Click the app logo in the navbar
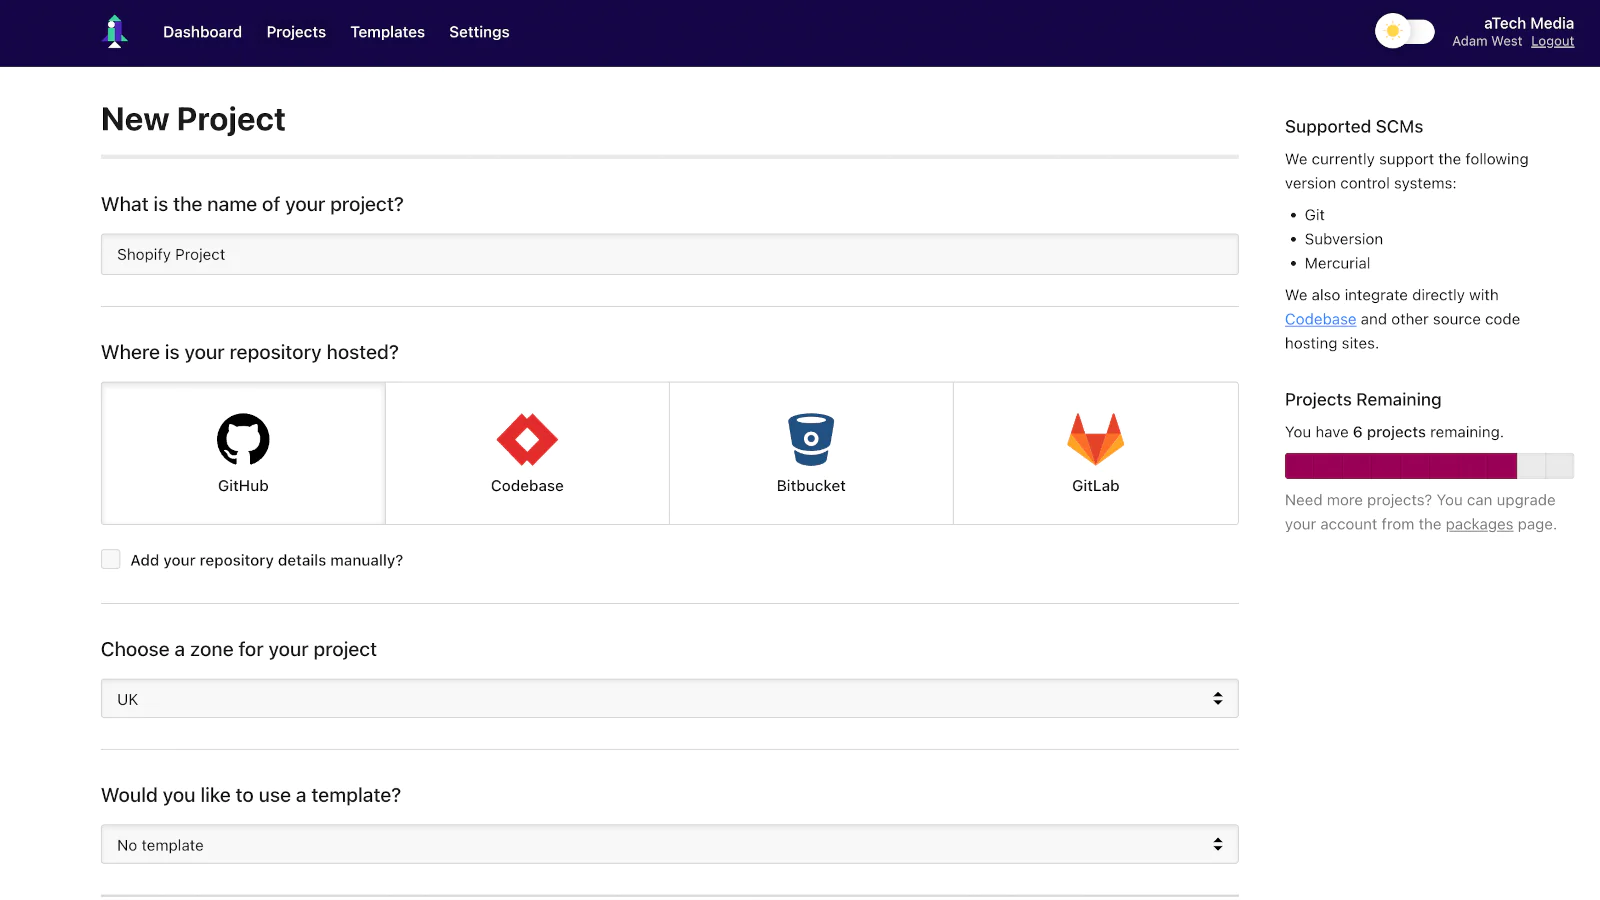1600x900 pixels. click(x=116, y=32)
